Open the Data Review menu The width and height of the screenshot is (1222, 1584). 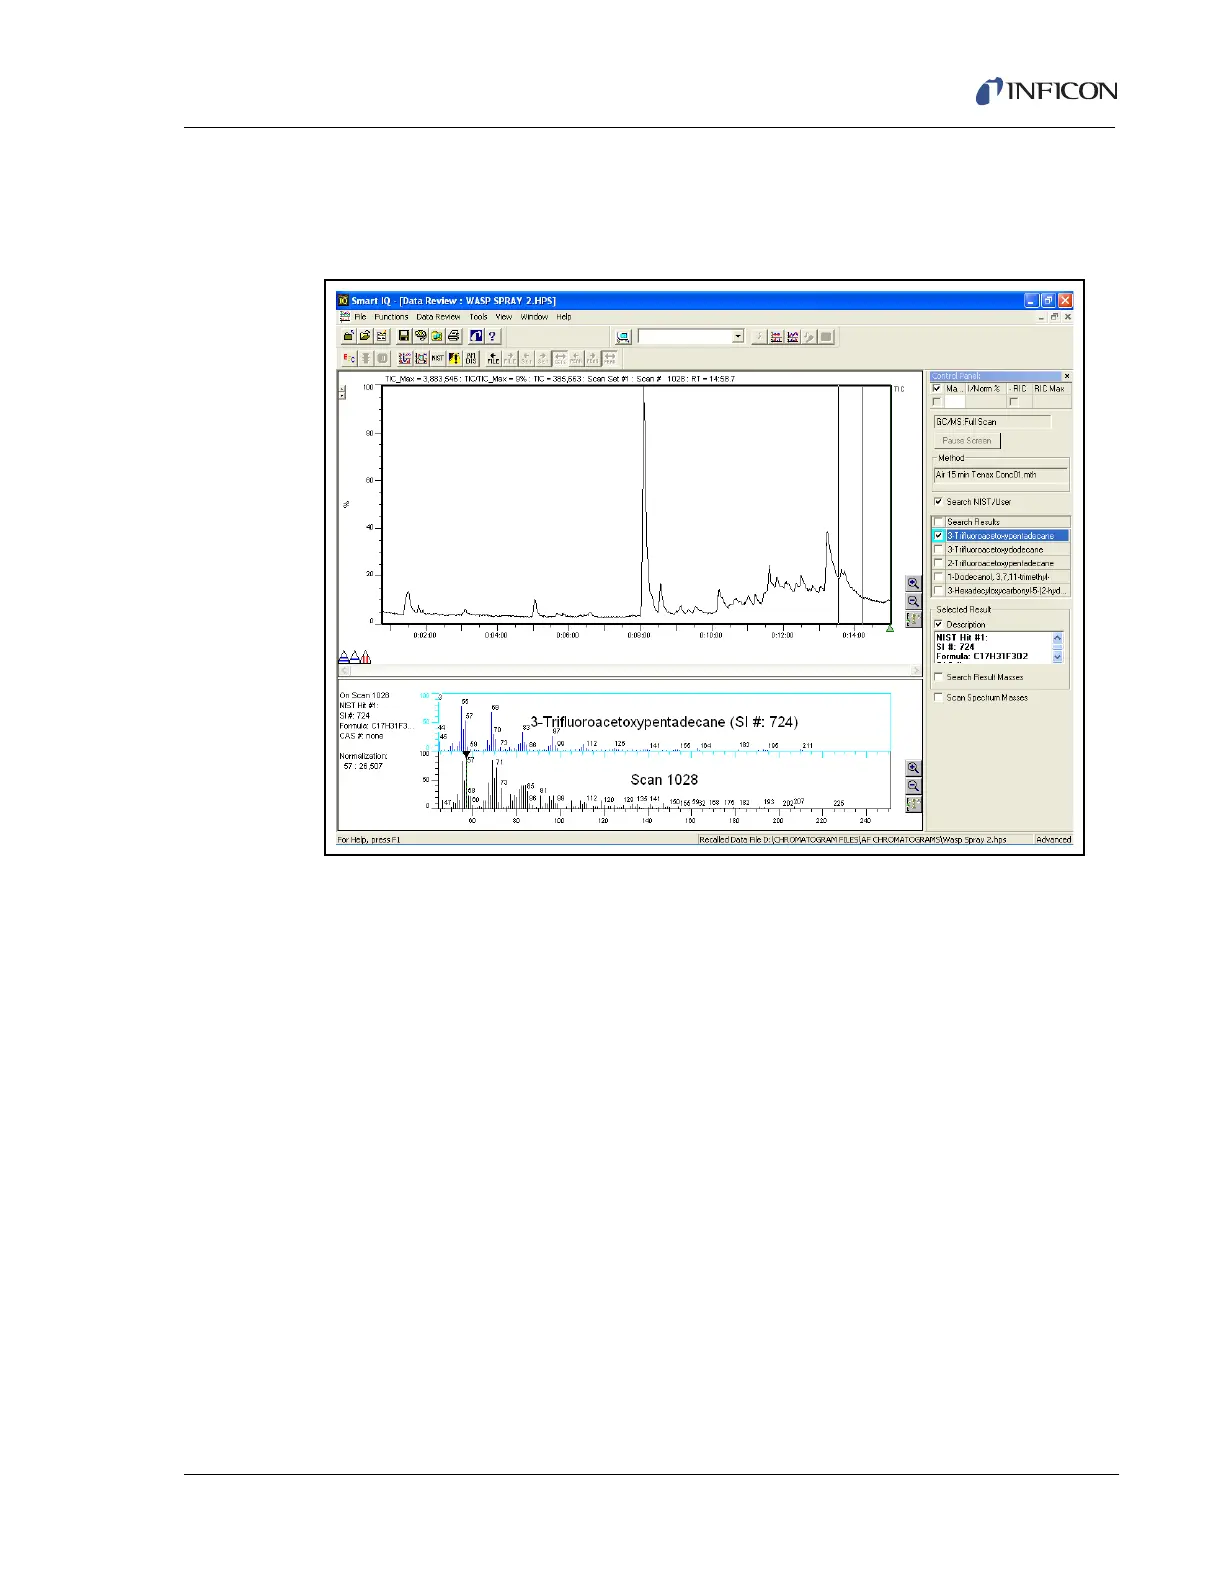tap(438, 317)
